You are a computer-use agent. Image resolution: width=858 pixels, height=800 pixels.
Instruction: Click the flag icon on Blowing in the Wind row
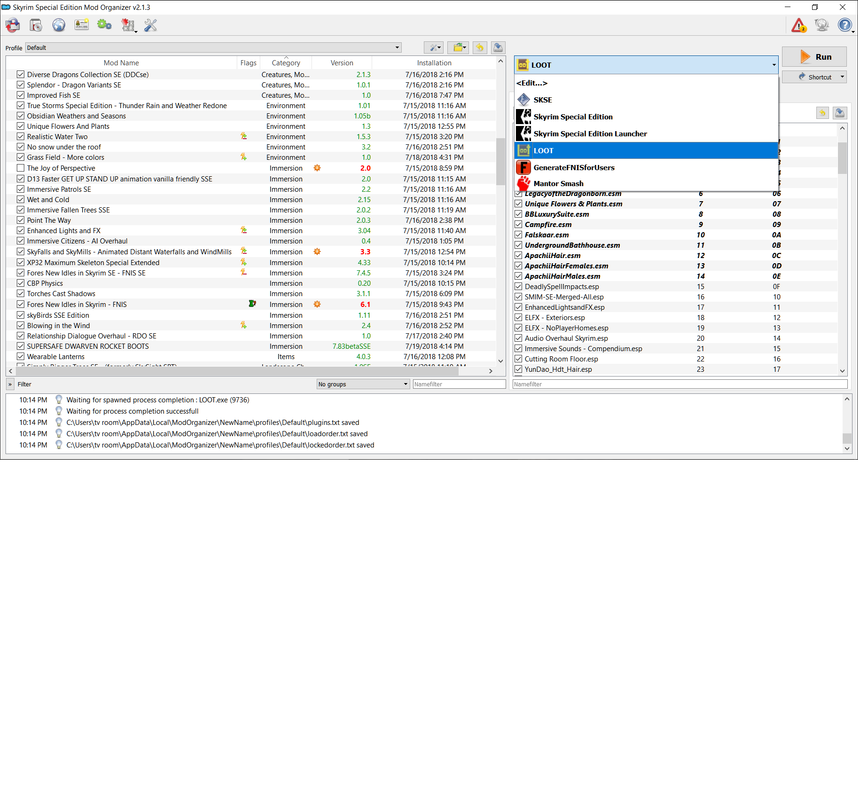click(x=244, y=325)
